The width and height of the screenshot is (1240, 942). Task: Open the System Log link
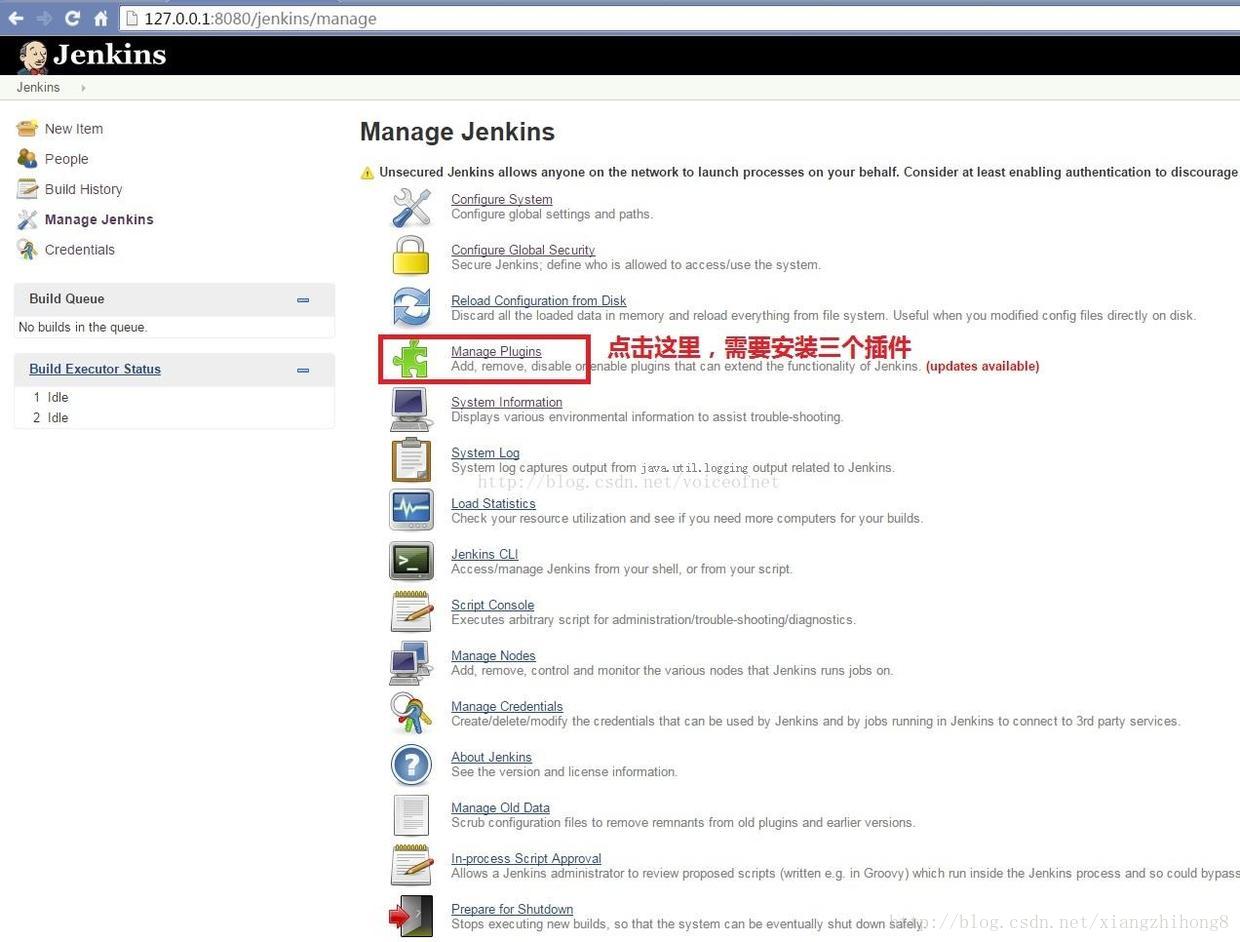485,452
